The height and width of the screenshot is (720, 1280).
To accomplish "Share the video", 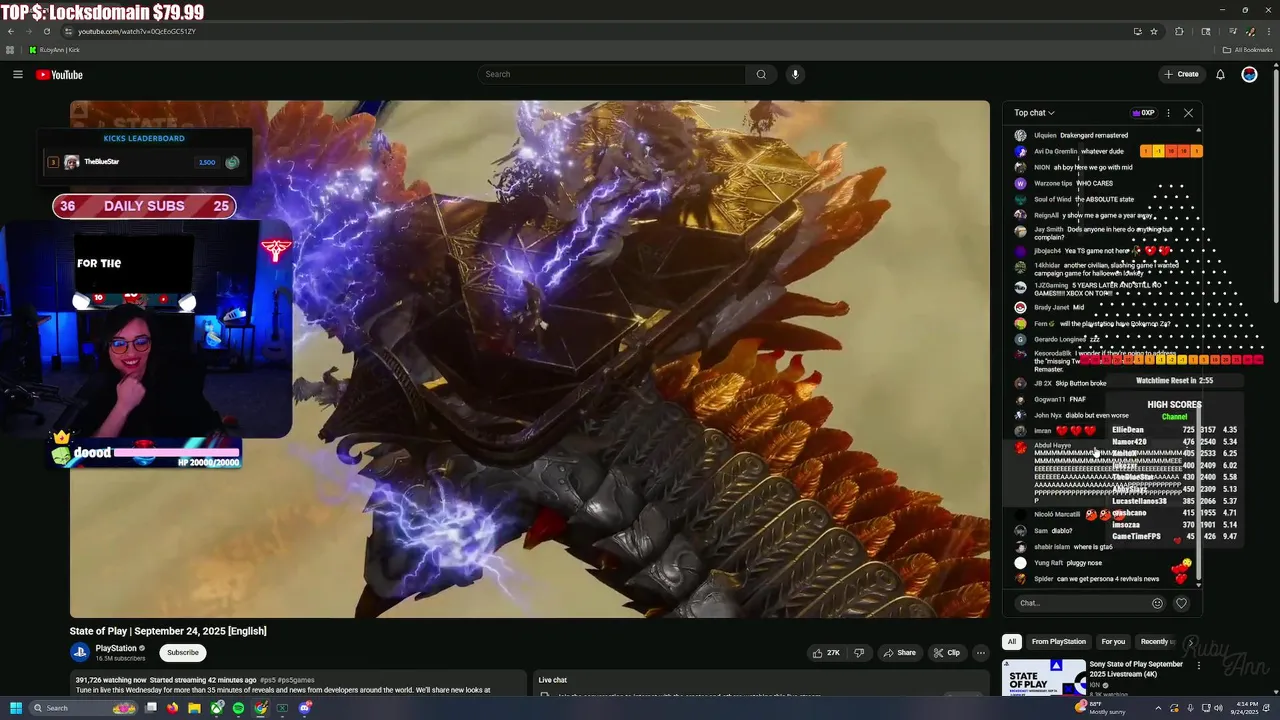I will pos(899,653).
